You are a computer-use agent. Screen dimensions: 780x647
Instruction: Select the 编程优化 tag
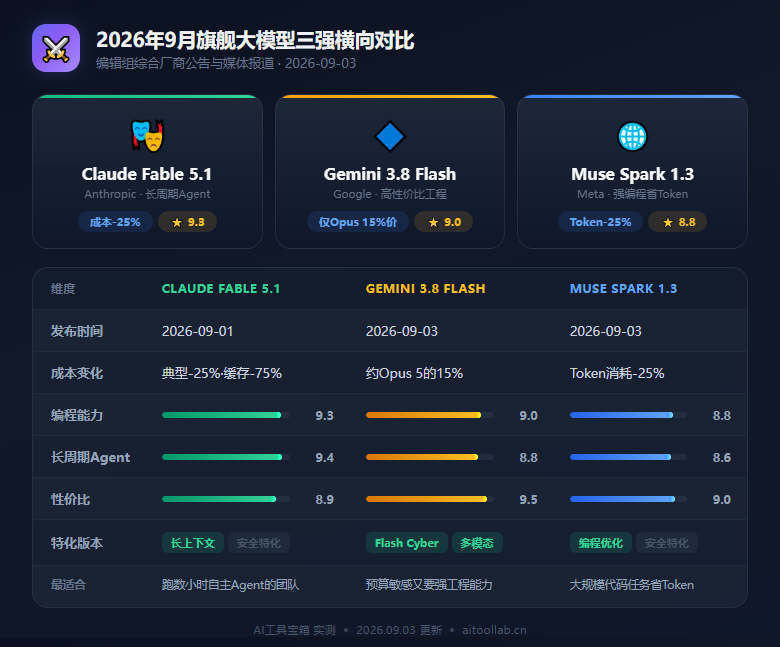tap(600, 543)
